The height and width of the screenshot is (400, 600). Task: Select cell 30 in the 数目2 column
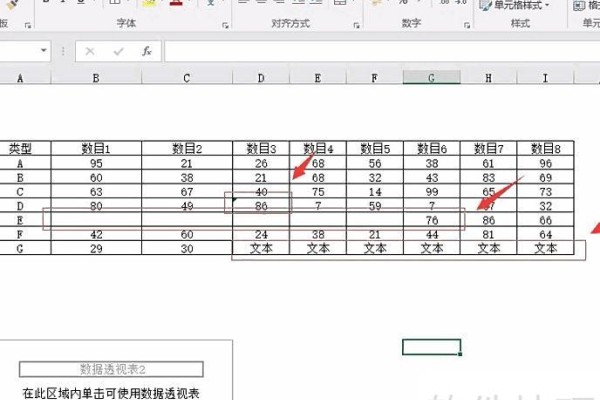click(x=187, y=248)
